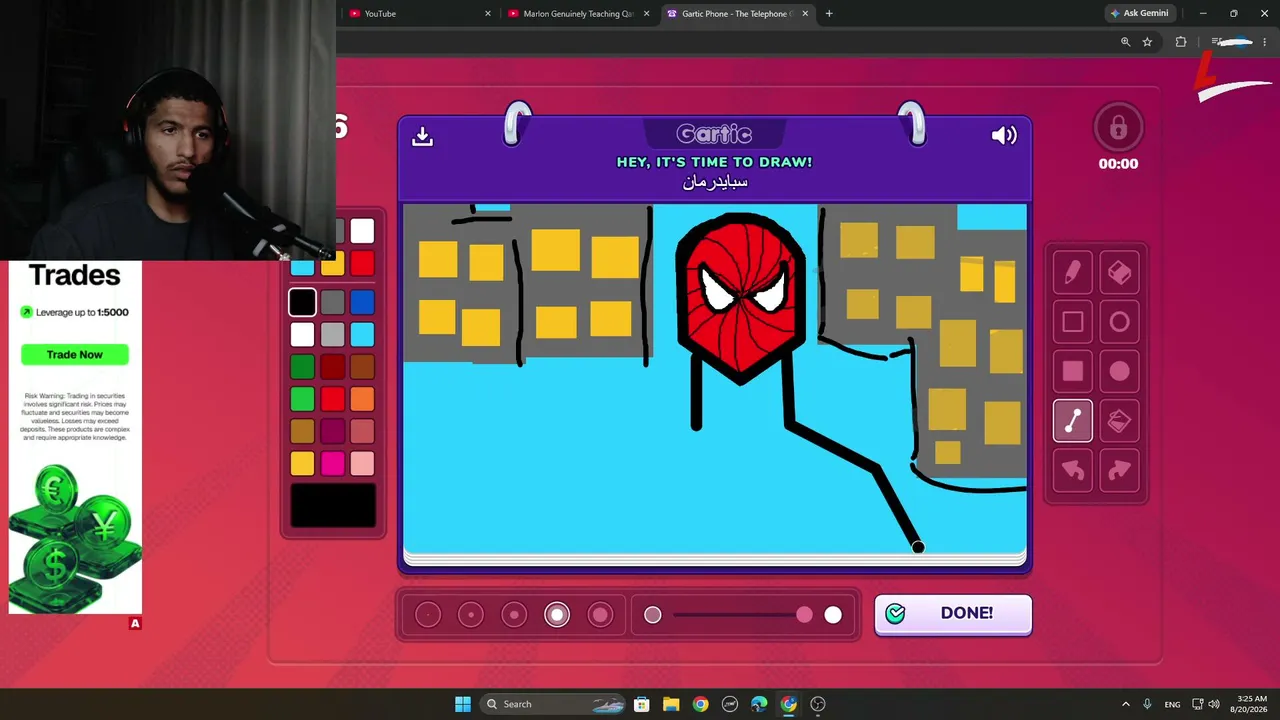Select the largest brush size
The image size is (1280, 720).
(600, 615)
